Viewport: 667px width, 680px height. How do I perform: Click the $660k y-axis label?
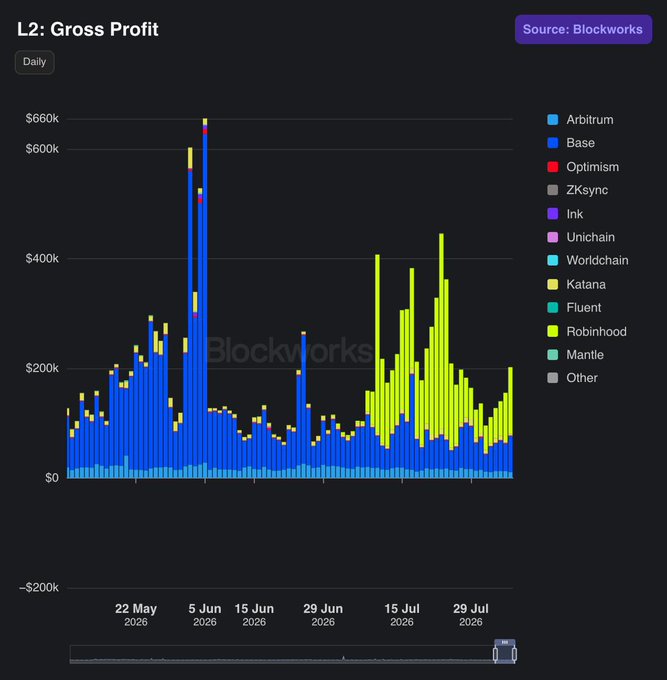coord(42,119)
